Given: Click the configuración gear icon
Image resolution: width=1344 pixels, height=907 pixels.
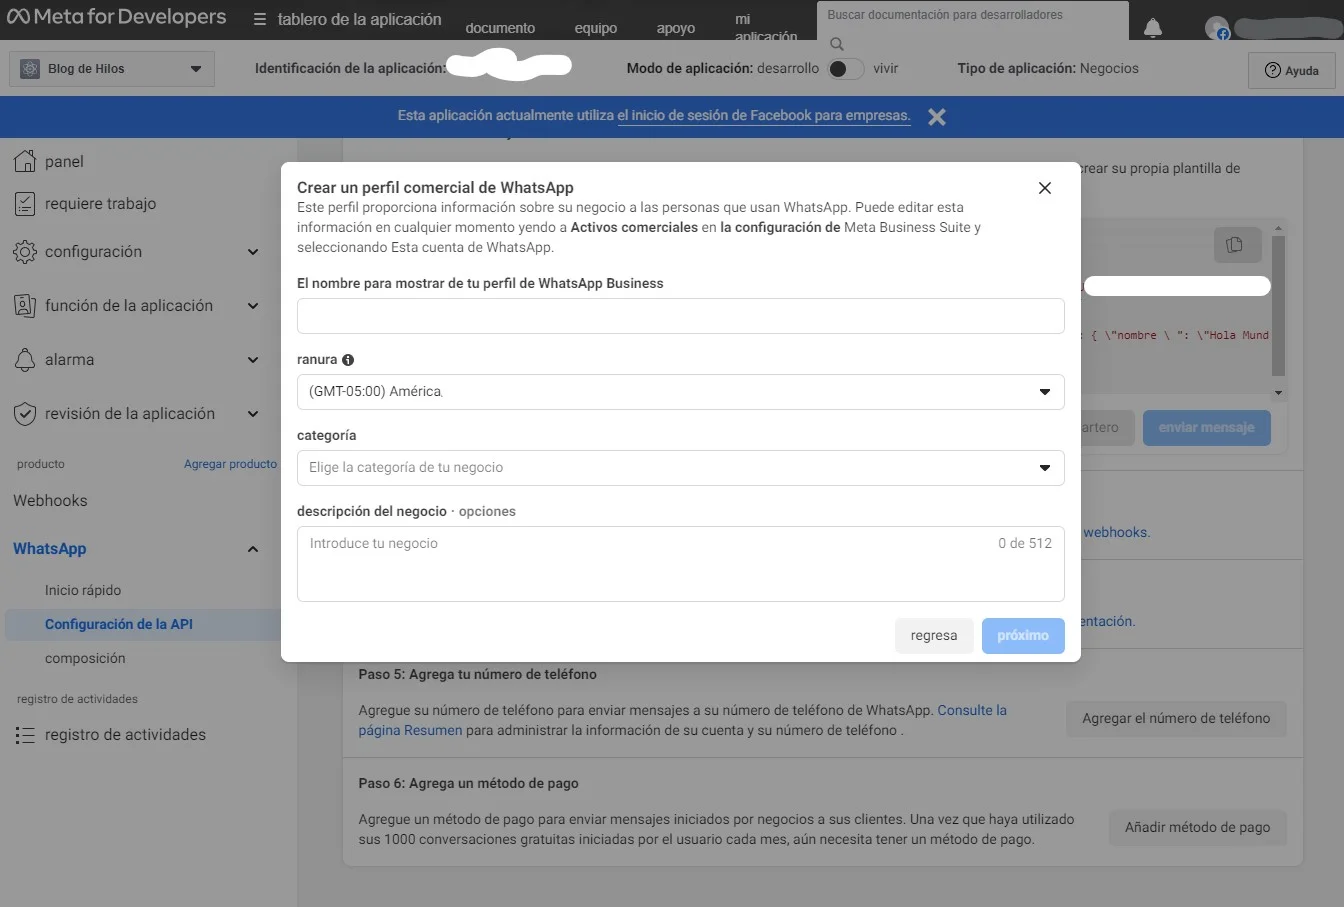Looking at the screenshot, I should click(x=25, y=252).
